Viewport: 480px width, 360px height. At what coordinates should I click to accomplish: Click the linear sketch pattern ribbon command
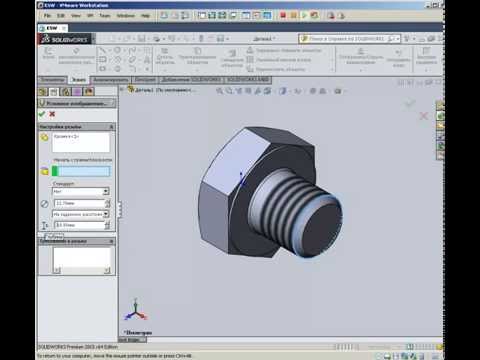coord(279,60)
